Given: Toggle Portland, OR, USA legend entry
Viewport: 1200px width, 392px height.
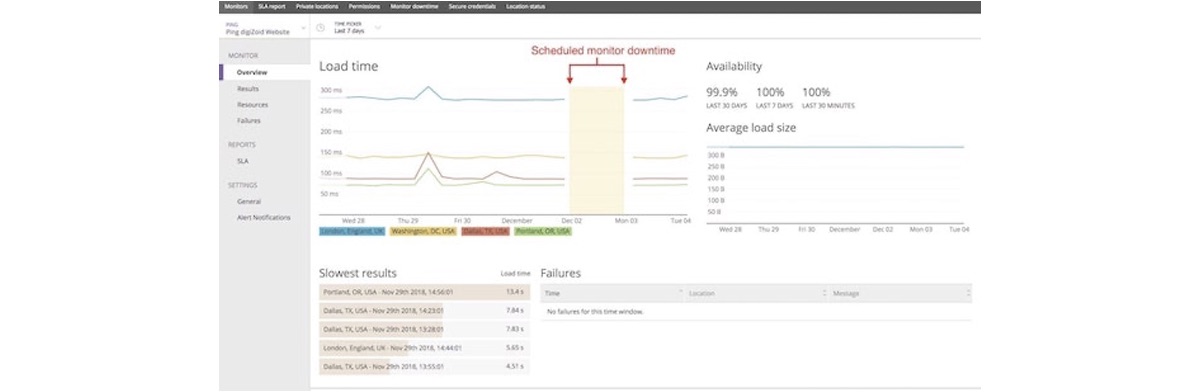Looking at the screenshot, I should tap(543, 231).
